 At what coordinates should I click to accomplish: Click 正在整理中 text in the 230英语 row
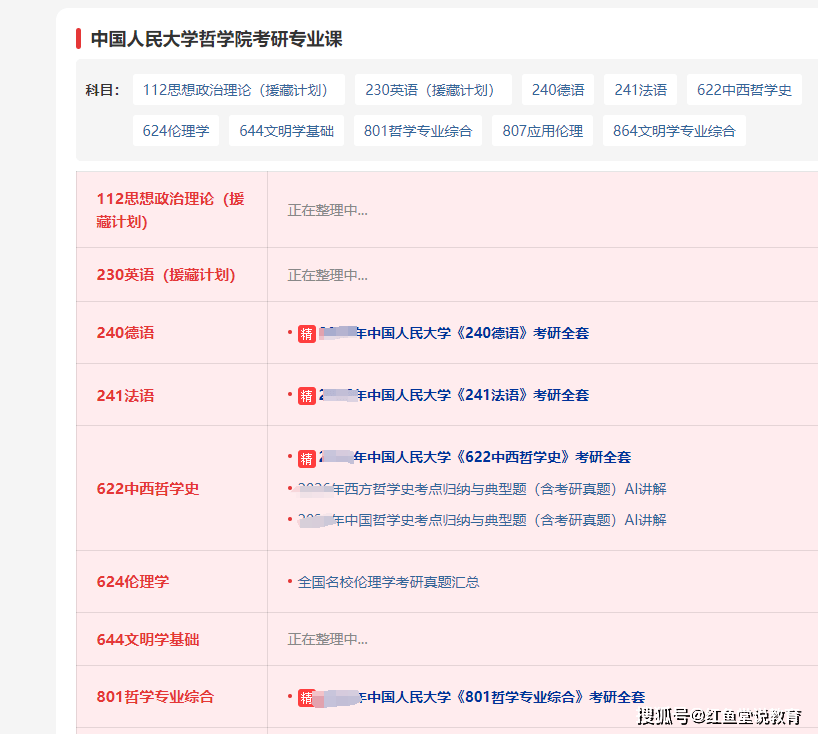328,275
